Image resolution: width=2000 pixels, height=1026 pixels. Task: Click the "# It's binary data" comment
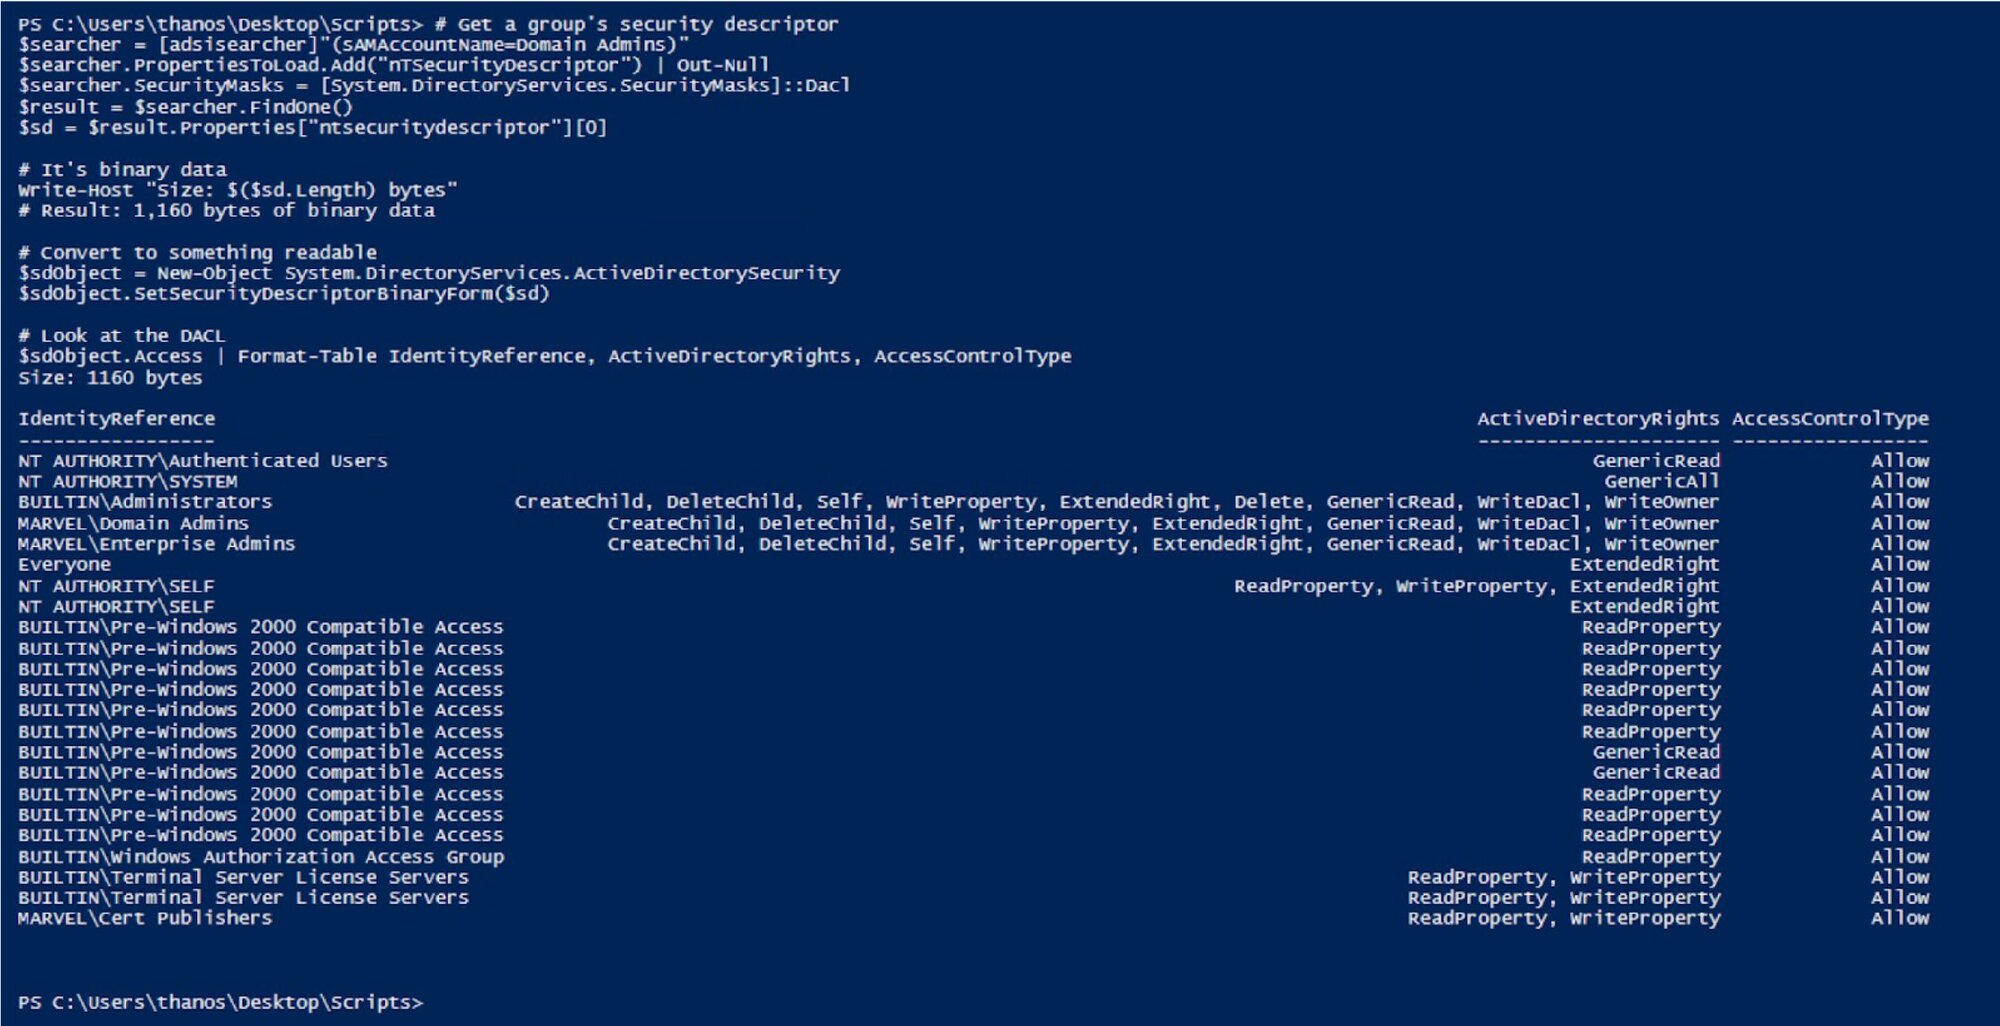pyautogui.click(x=122, y=169)
